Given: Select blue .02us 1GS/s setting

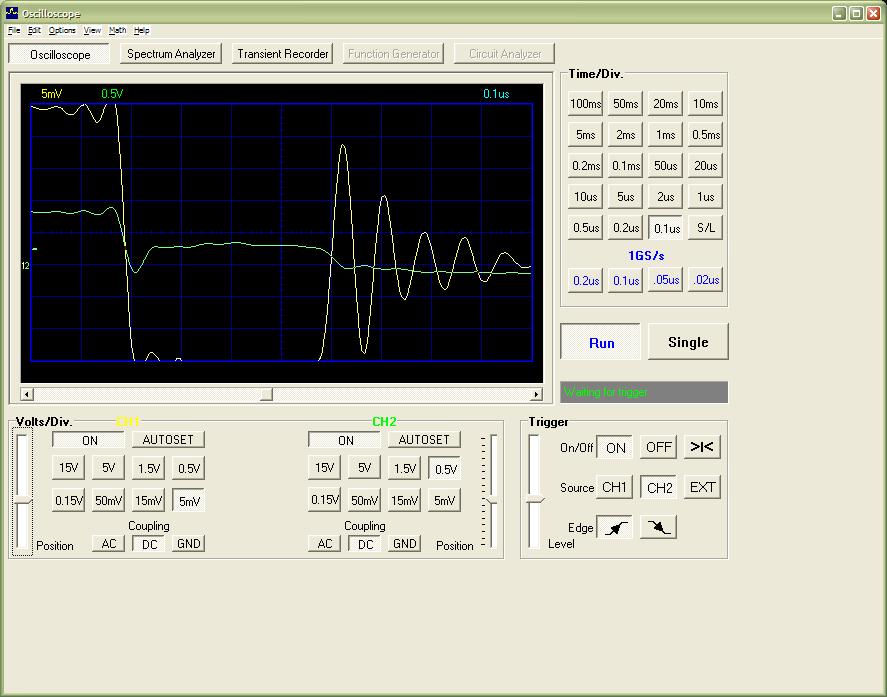Looking at the screenshot, I should point(705,281).
